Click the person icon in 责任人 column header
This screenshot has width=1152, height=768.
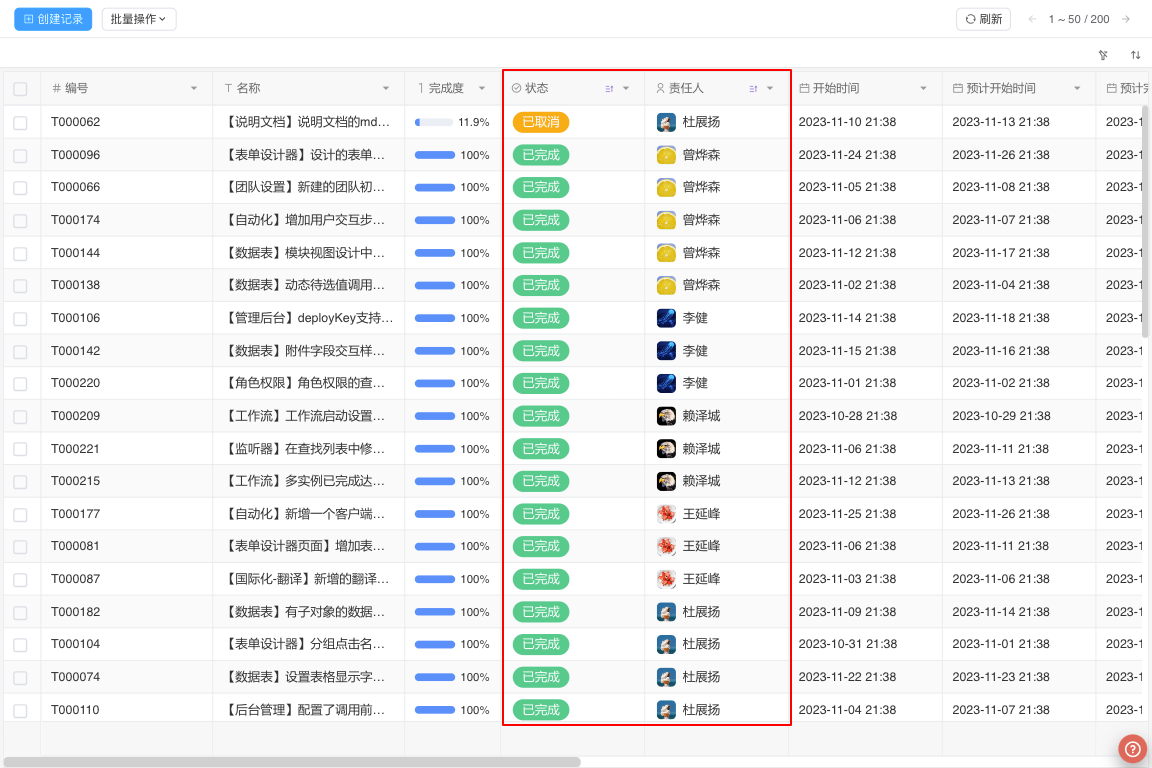click(x=660, y=87)
